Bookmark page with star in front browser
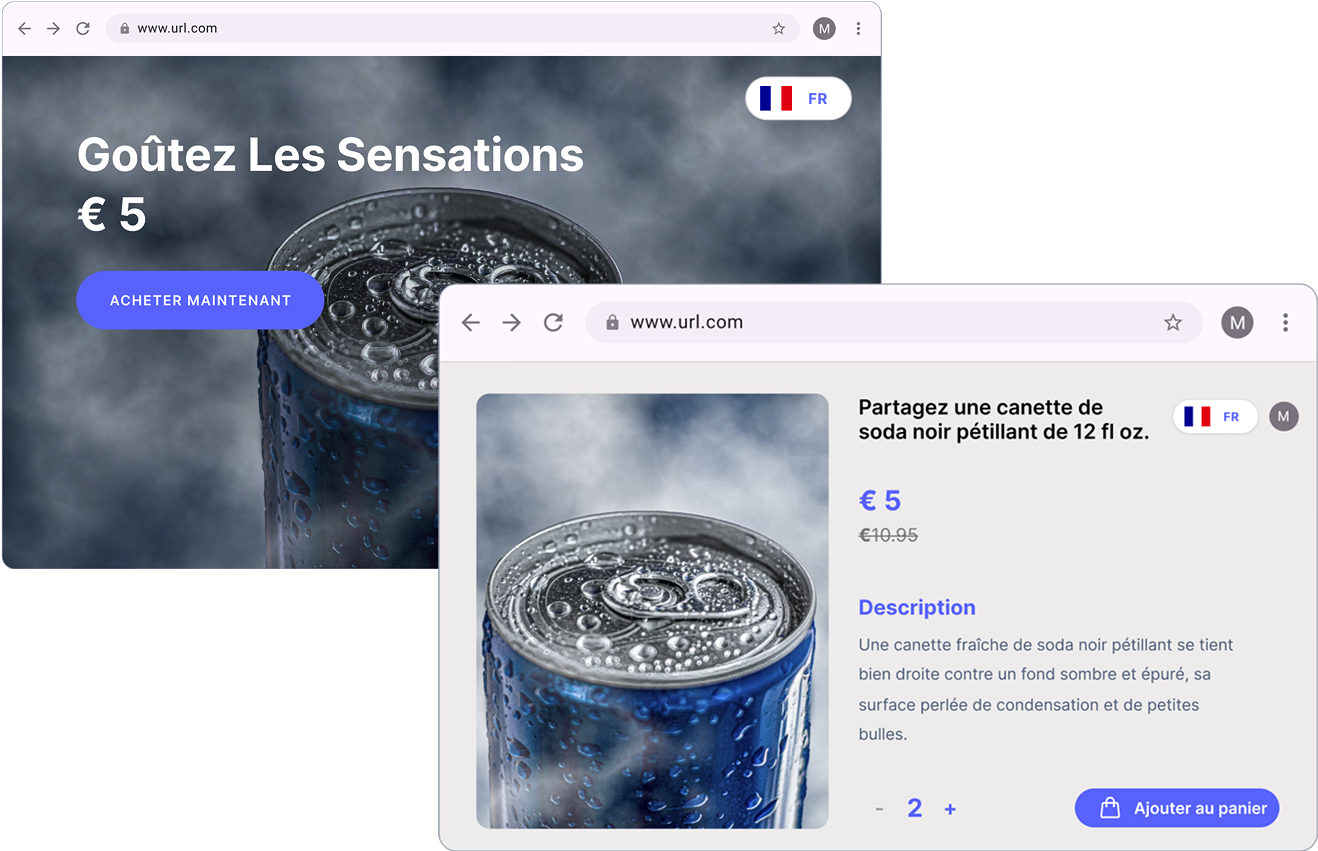Image resolution: width=1318 pixels, height=851 pixels. (x=1173, y=322)
